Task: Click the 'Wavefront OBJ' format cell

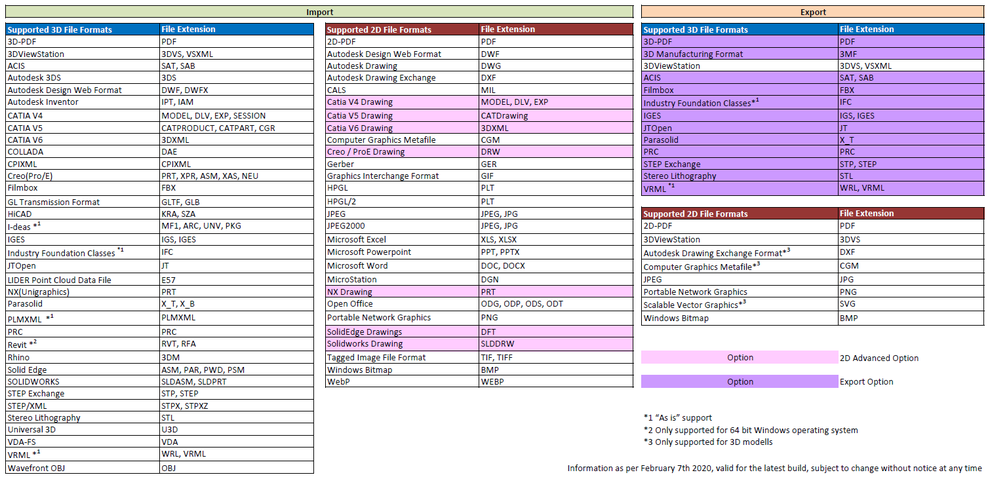Action: pos(82,468)
